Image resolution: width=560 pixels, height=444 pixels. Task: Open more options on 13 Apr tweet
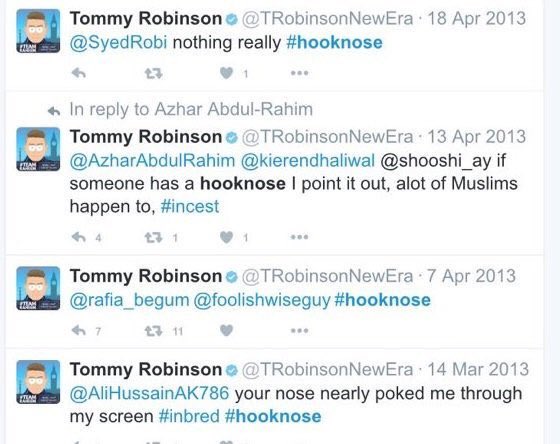pos(299,237)
